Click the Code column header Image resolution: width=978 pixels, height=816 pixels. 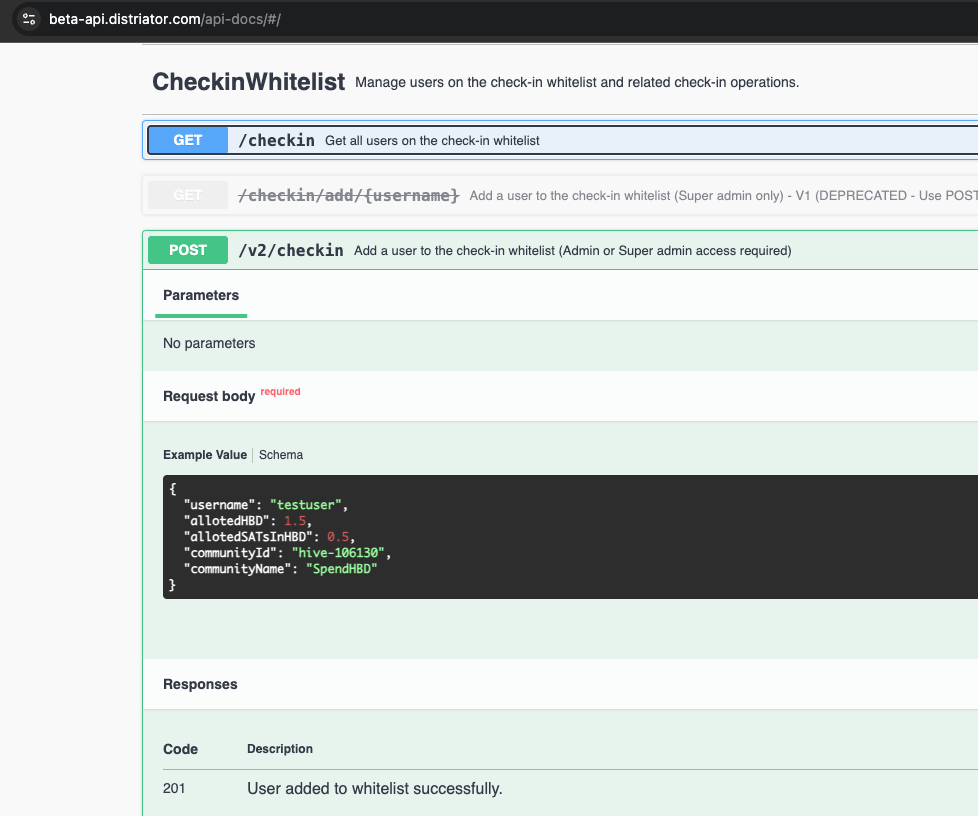180,749
